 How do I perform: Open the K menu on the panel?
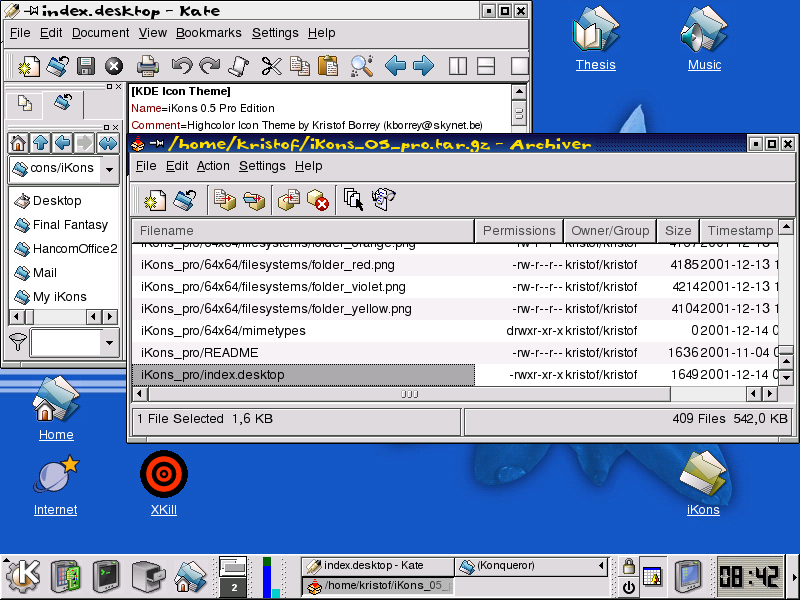point(23,577)
